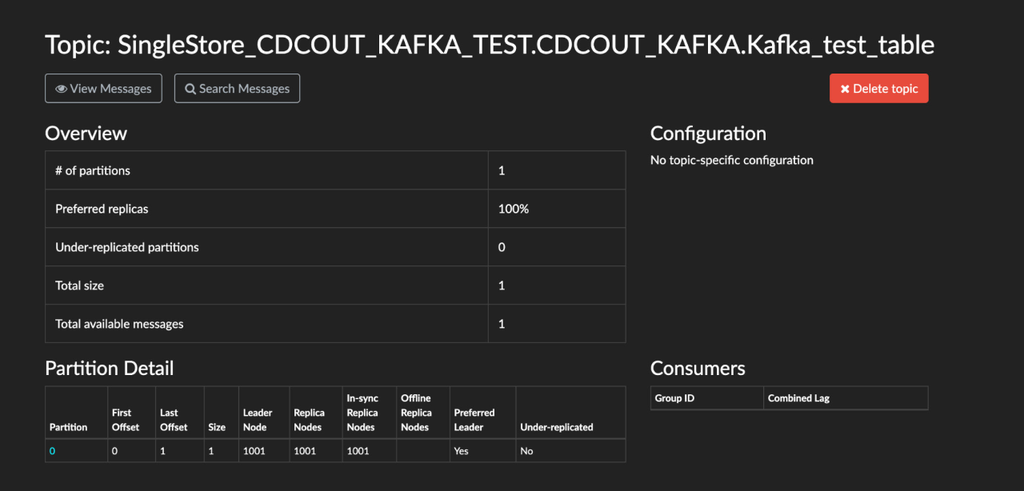The width and height of the screenshot is (1024, 491).
Task: Click the Group ID column header
Action: tap(675, 398)
